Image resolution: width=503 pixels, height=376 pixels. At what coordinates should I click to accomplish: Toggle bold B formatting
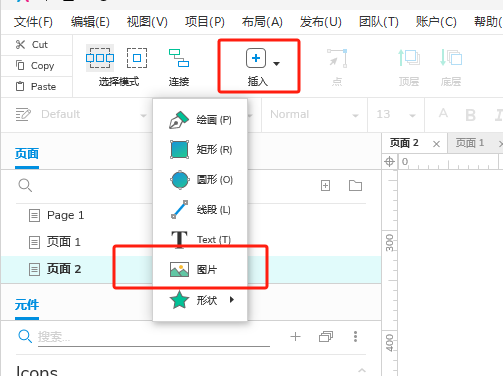470,115
